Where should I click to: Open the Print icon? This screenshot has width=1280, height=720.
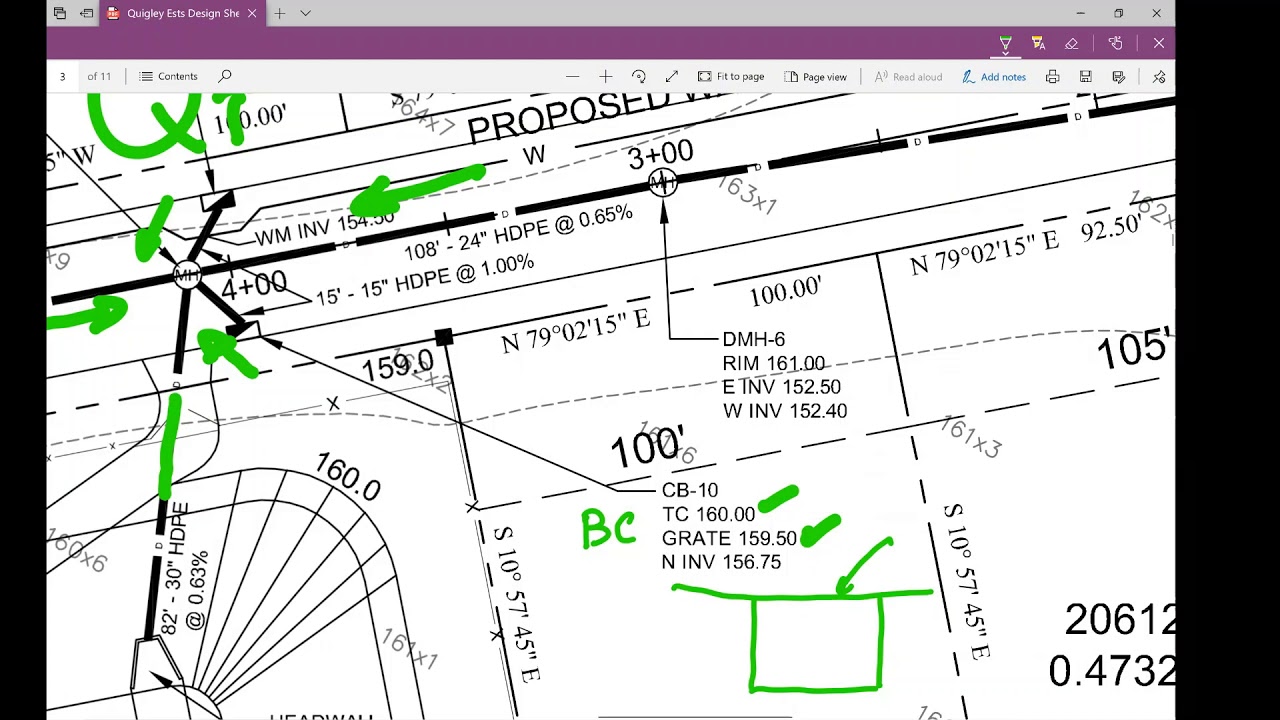click(x=1052, y=76)
